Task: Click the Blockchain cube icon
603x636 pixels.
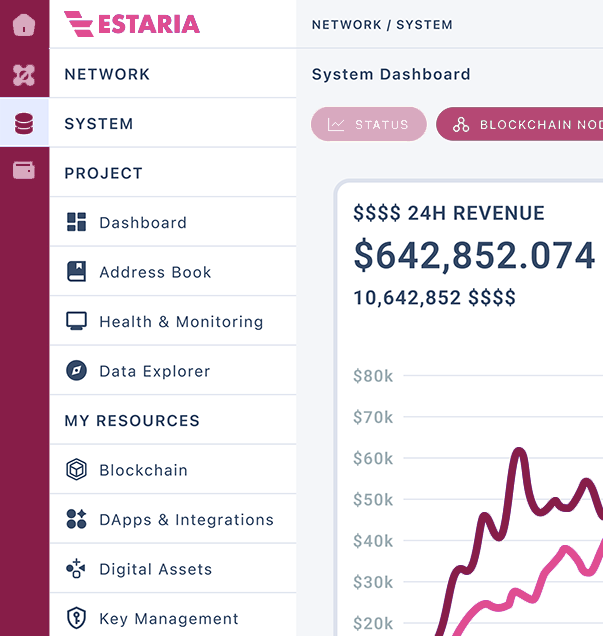Action: coord(76,469)
